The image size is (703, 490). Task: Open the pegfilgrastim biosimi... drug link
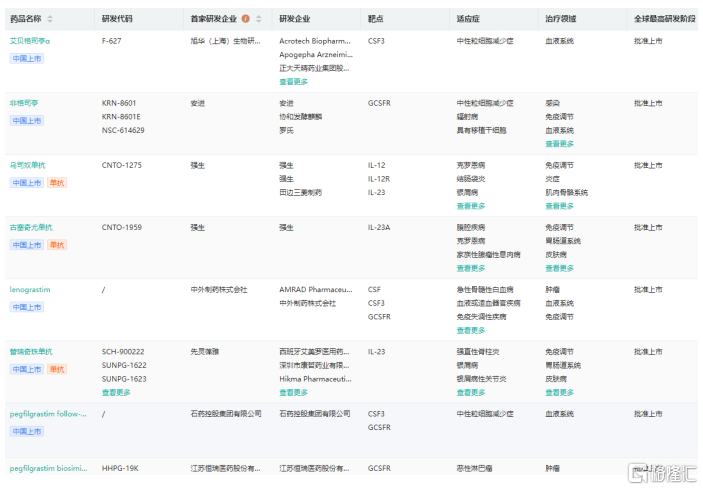[48, 468]
